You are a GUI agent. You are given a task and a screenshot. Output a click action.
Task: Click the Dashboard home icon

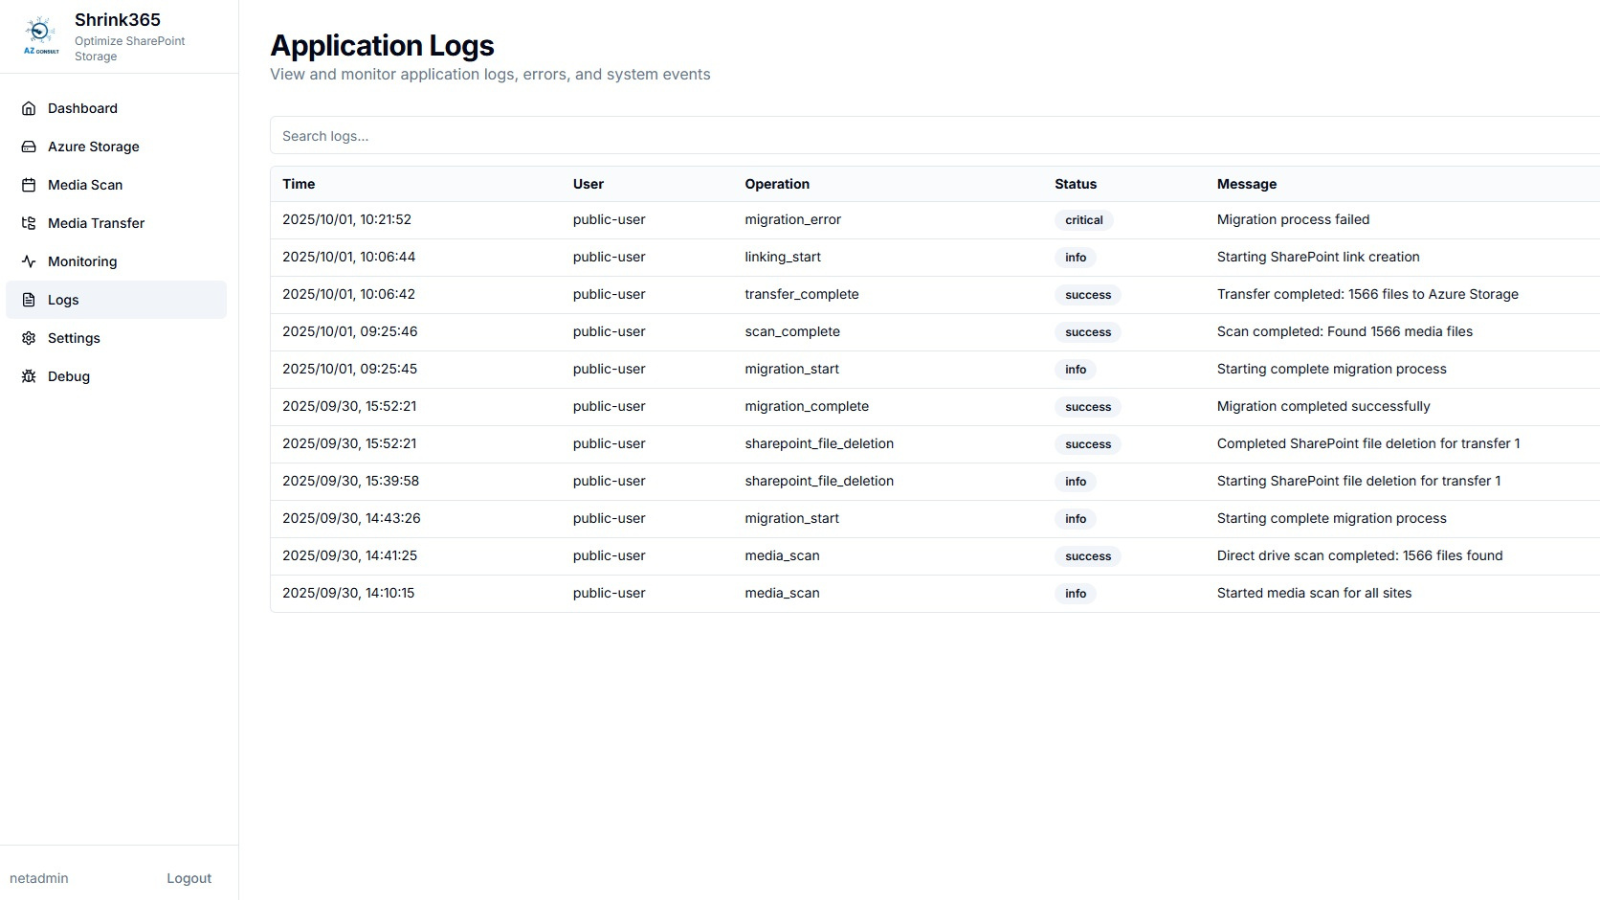click(x=29, y=108)
